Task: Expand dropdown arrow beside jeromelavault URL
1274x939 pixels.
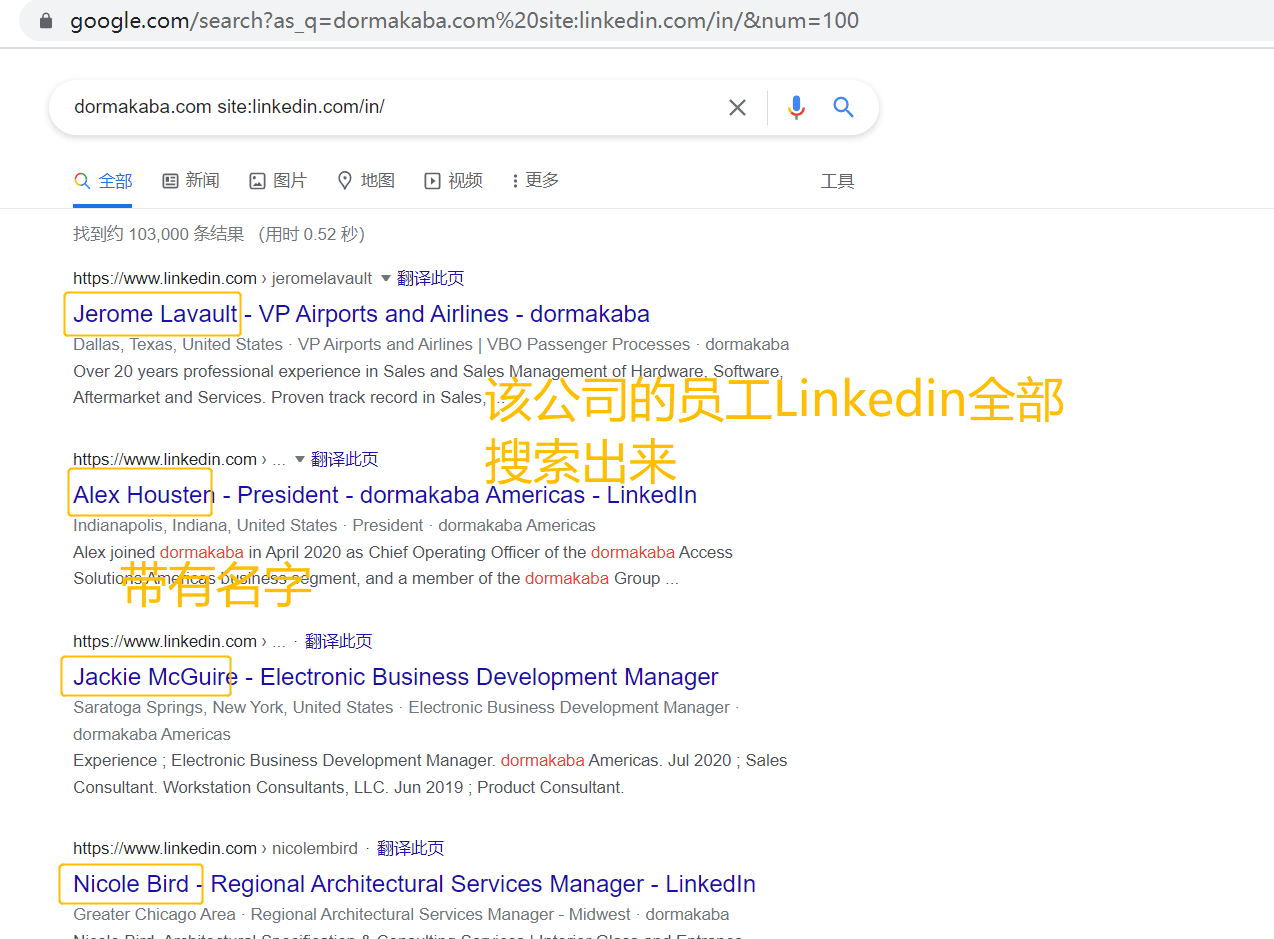Action: [x=386, y=278]
